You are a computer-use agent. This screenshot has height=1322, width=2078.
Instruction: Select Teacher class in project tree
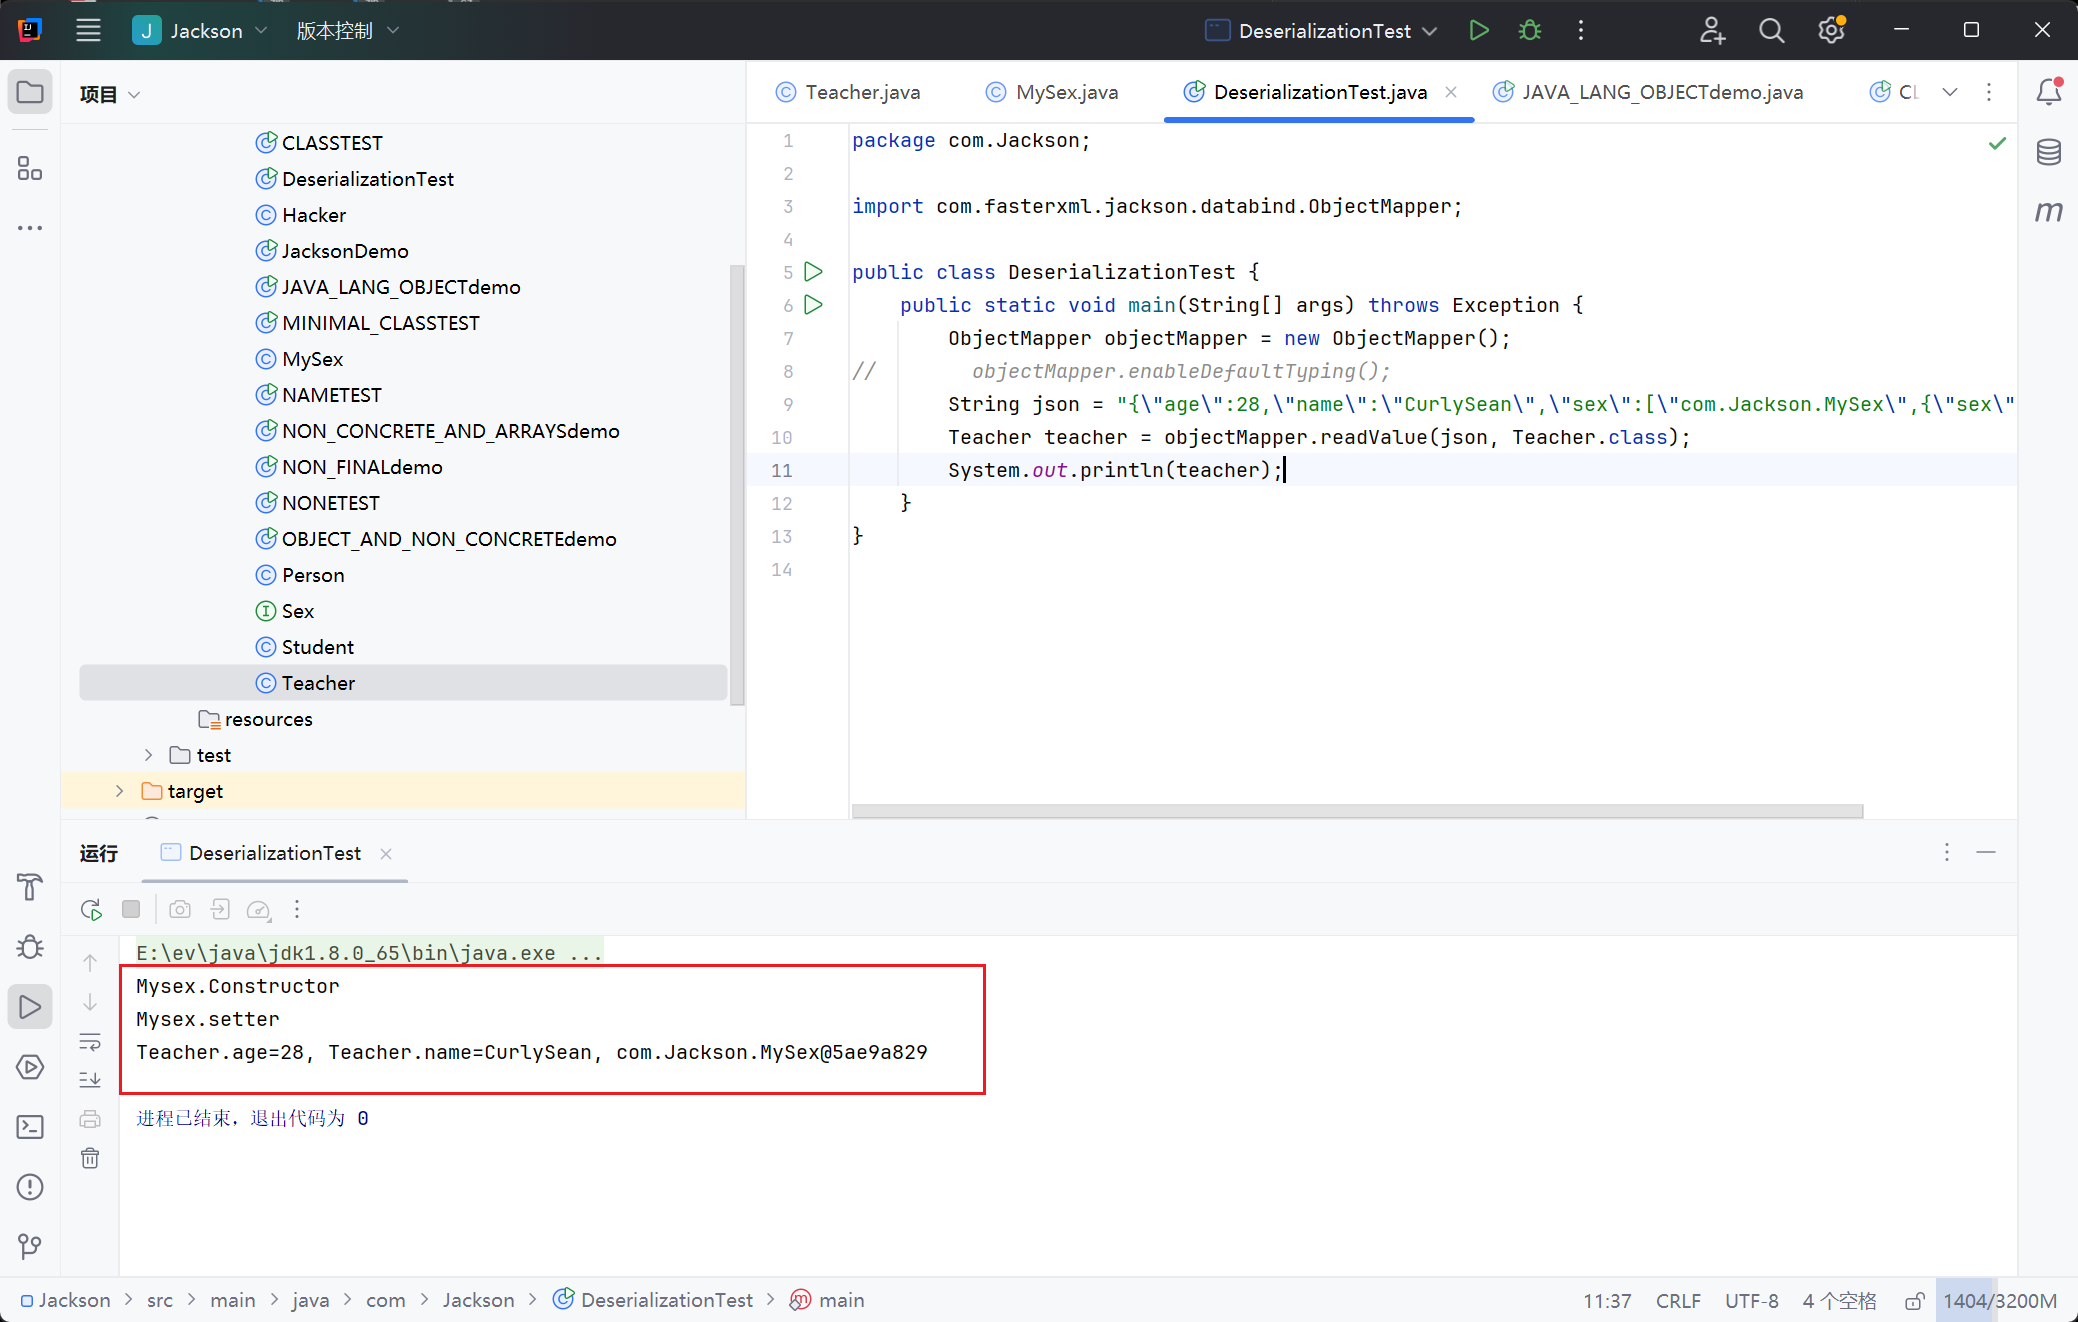point(403,683)
